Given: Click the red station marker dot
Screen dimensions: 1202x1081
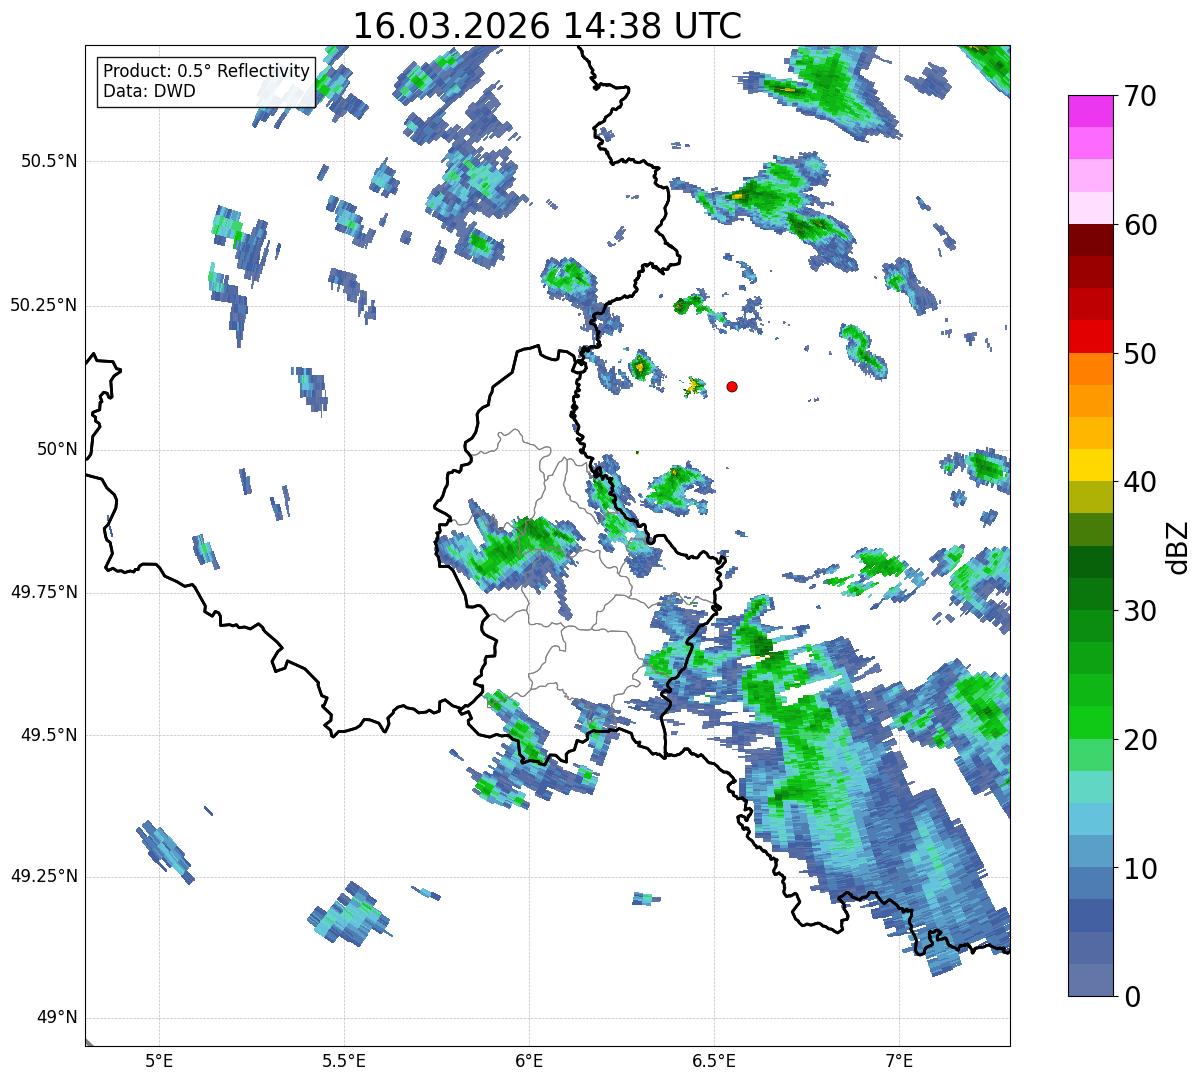Looking at the screenshot, I should click(x=732, y=386).
